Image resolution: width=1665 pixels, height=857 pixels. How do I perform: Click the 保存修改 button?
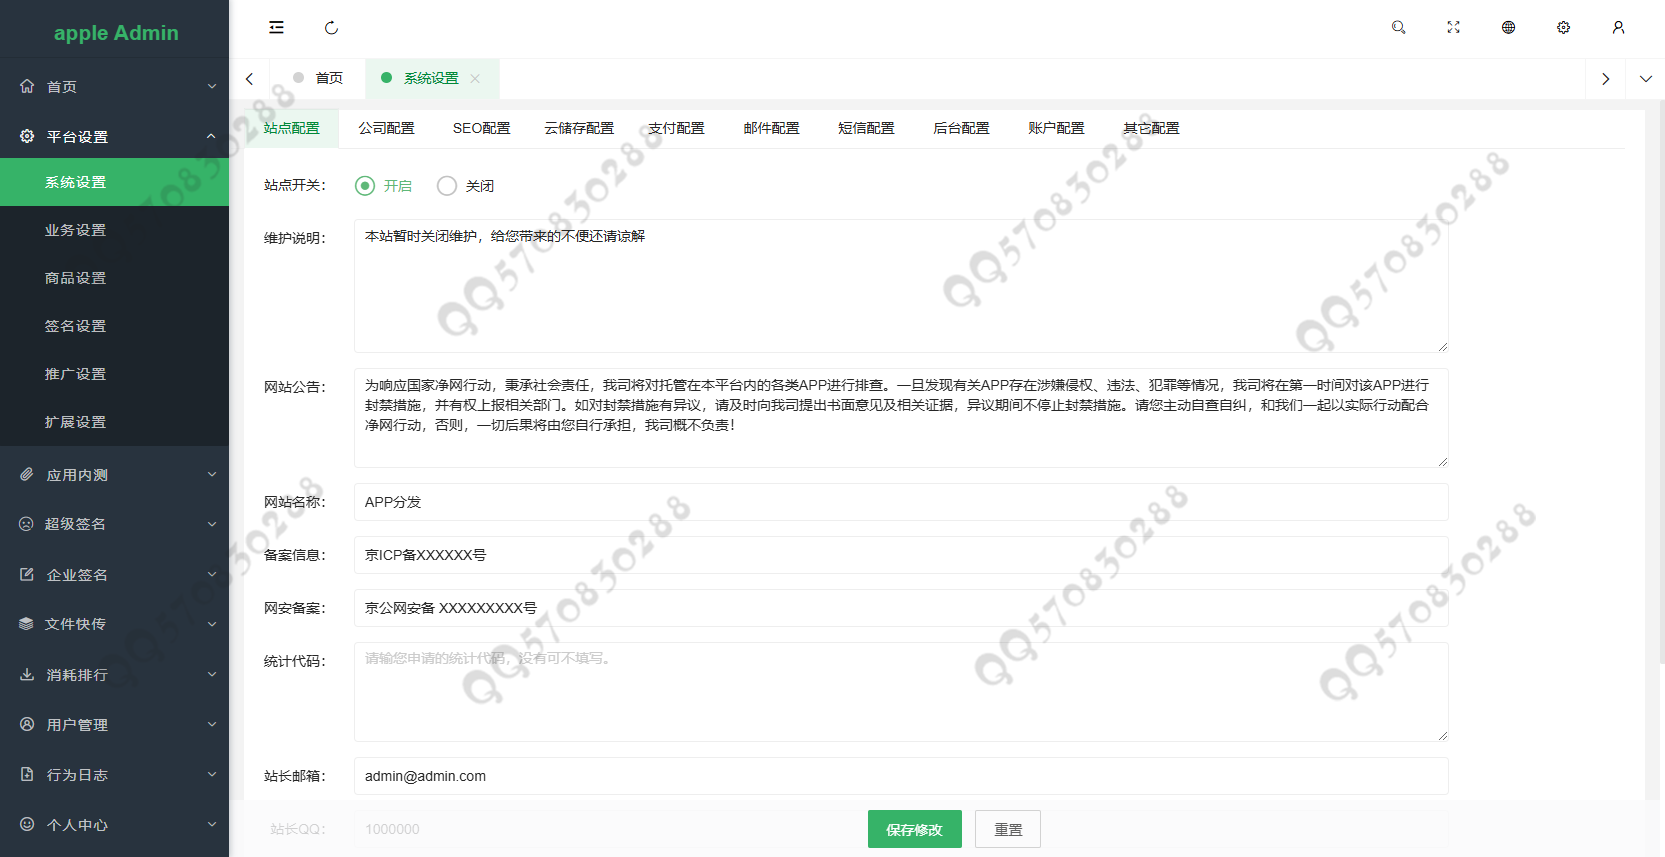914,830
